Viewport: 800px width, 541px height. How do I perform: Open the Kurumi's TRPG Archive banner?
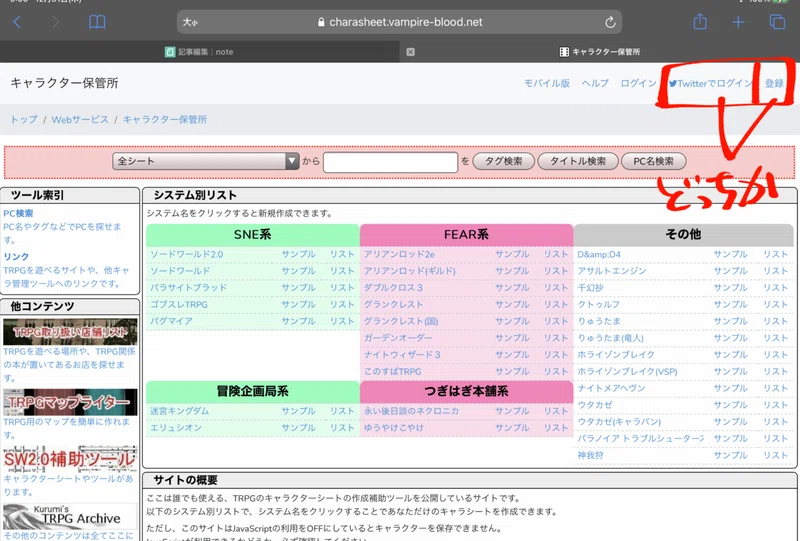tap(70, 516)
